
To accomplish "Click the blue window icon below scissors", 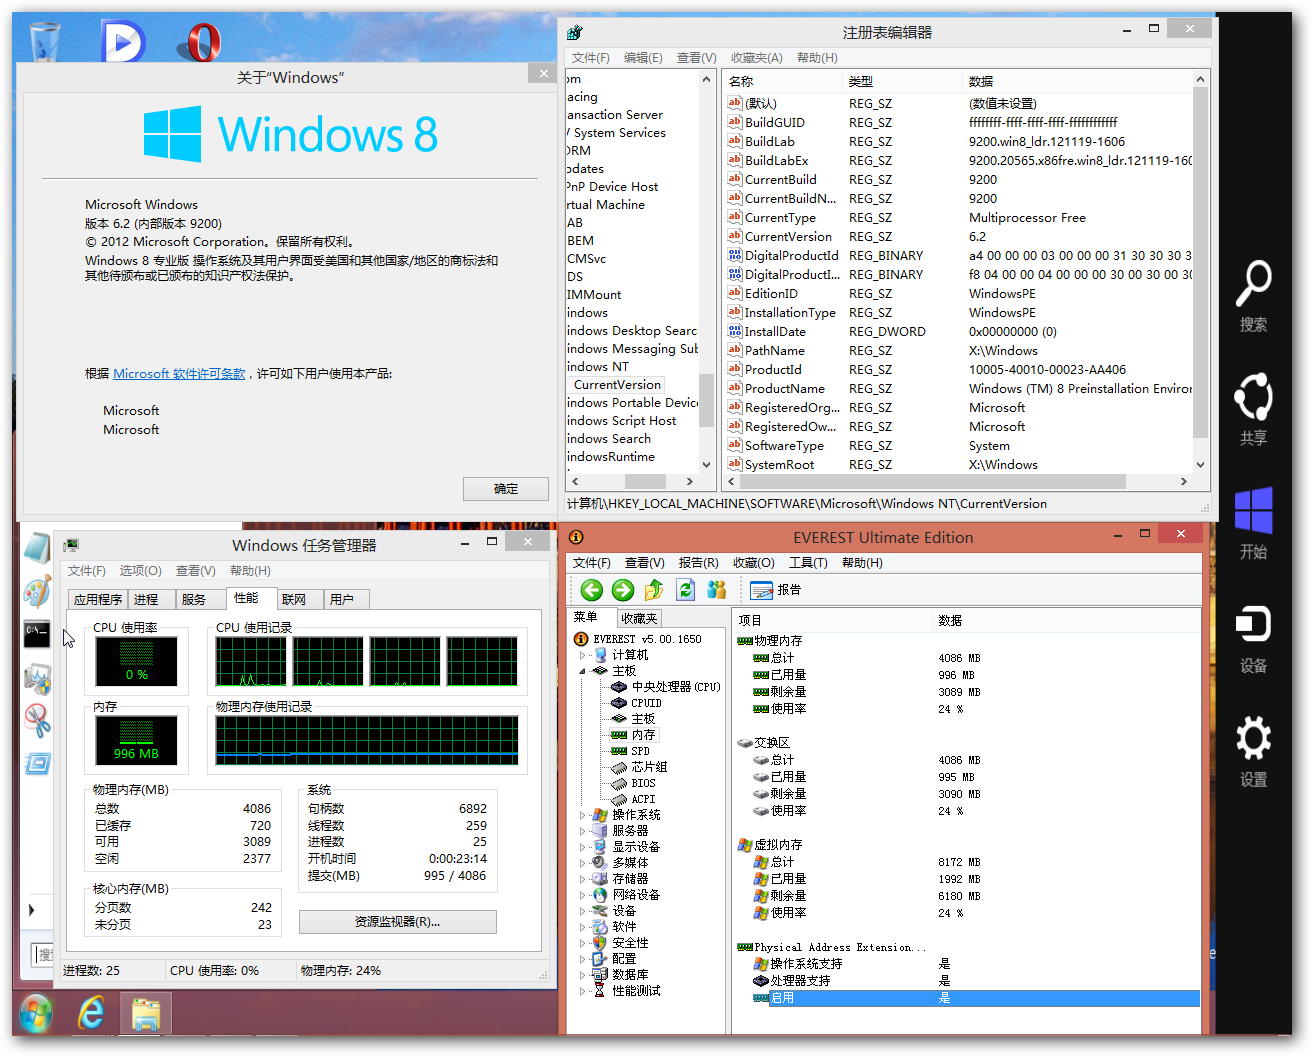I will (37, 765).
